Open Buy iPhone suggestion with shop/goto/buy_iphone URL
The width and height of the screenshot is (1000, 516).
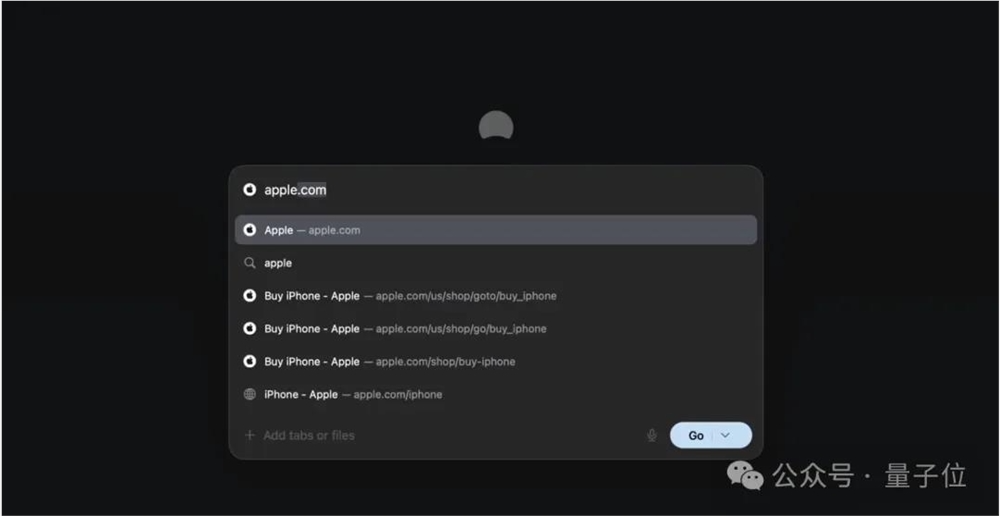point(496,295)
